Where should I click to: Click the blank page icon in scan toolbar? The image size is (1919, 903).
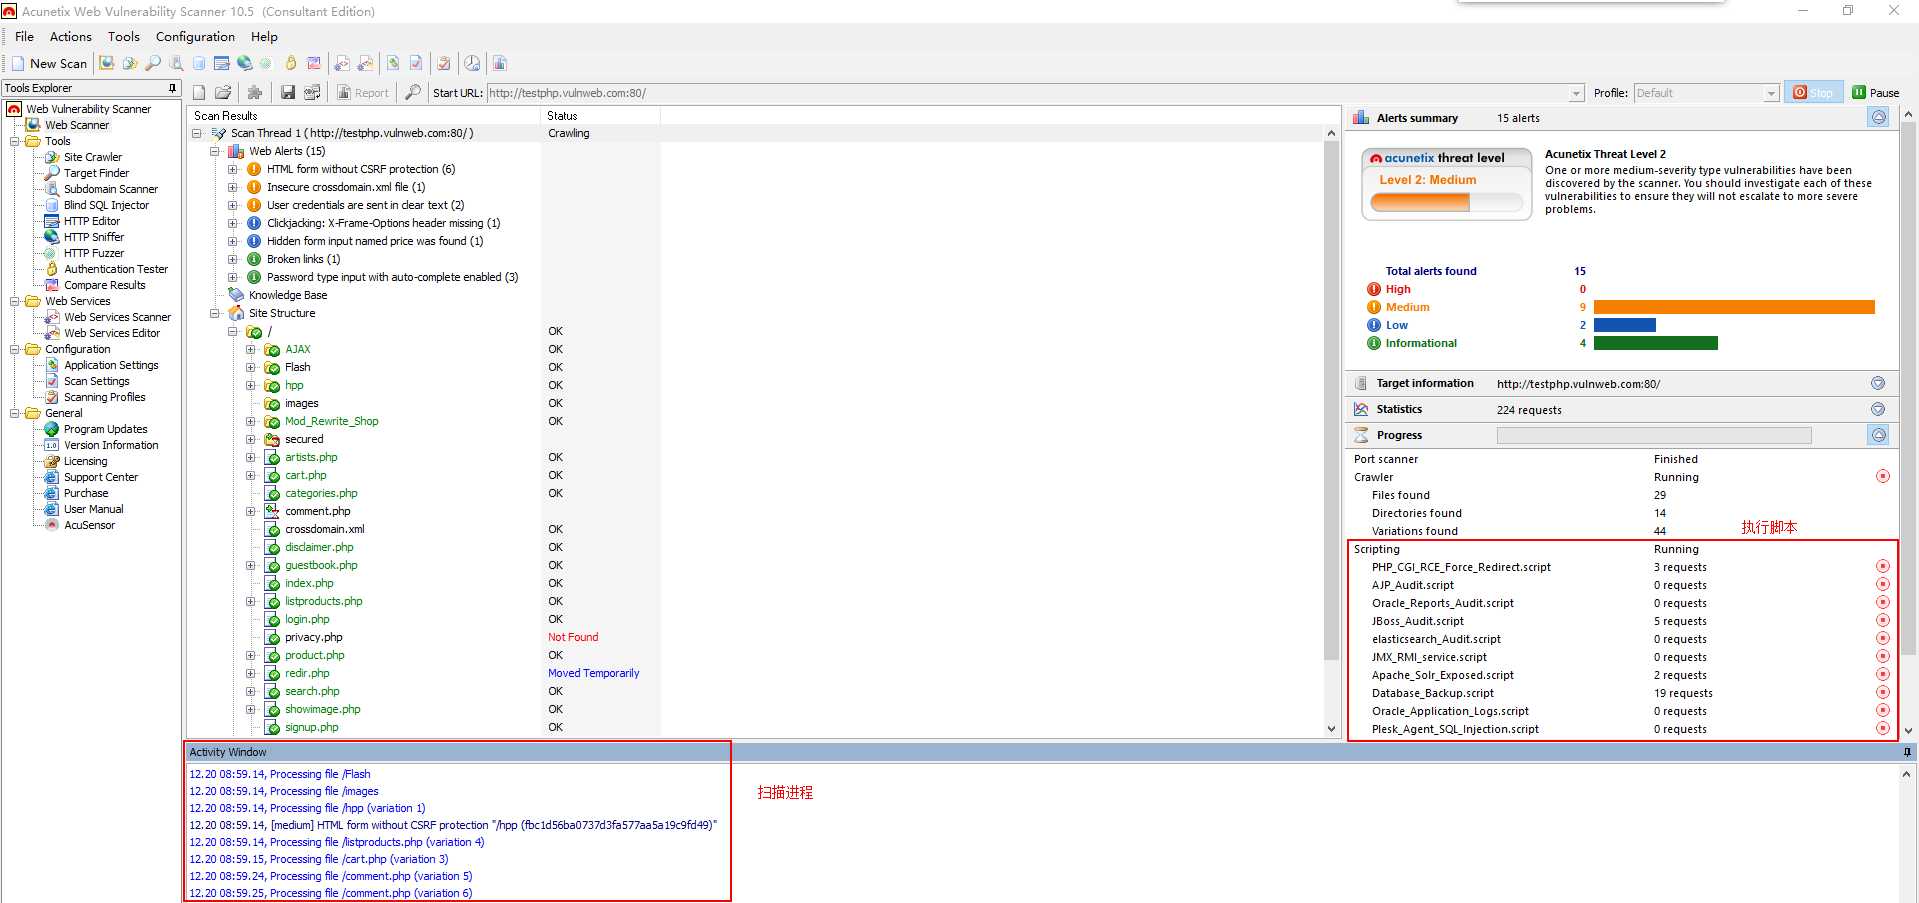click(x=199, y=93)
